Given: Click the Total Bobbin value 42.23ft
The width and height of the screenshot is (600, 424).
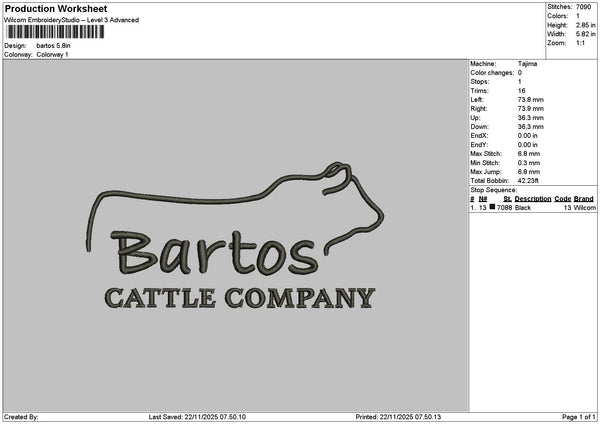Looking at the screenshot, I should pos(528,181).
